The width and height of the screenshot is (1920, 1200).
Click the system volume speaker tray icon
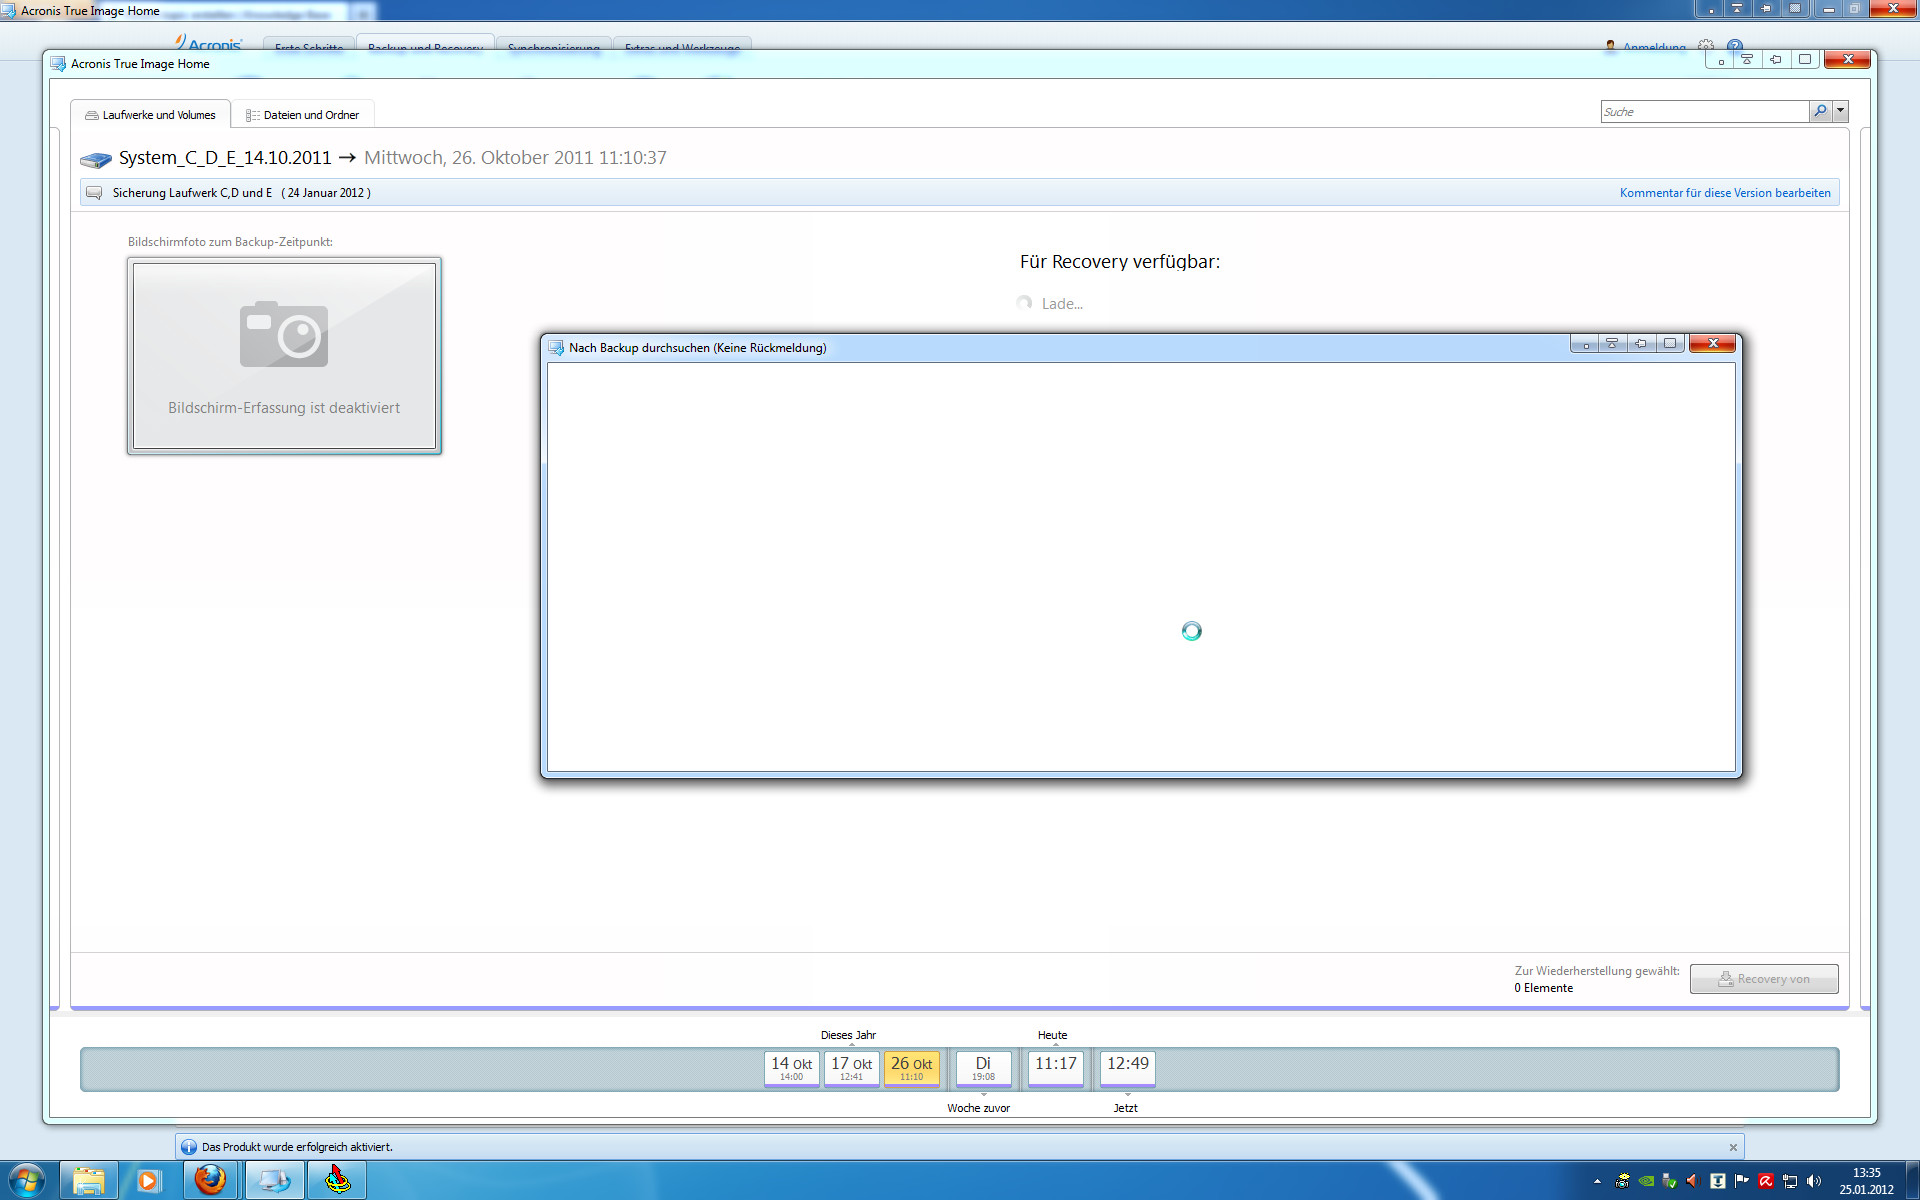pyautogui.click(x=1814, y=1181)
